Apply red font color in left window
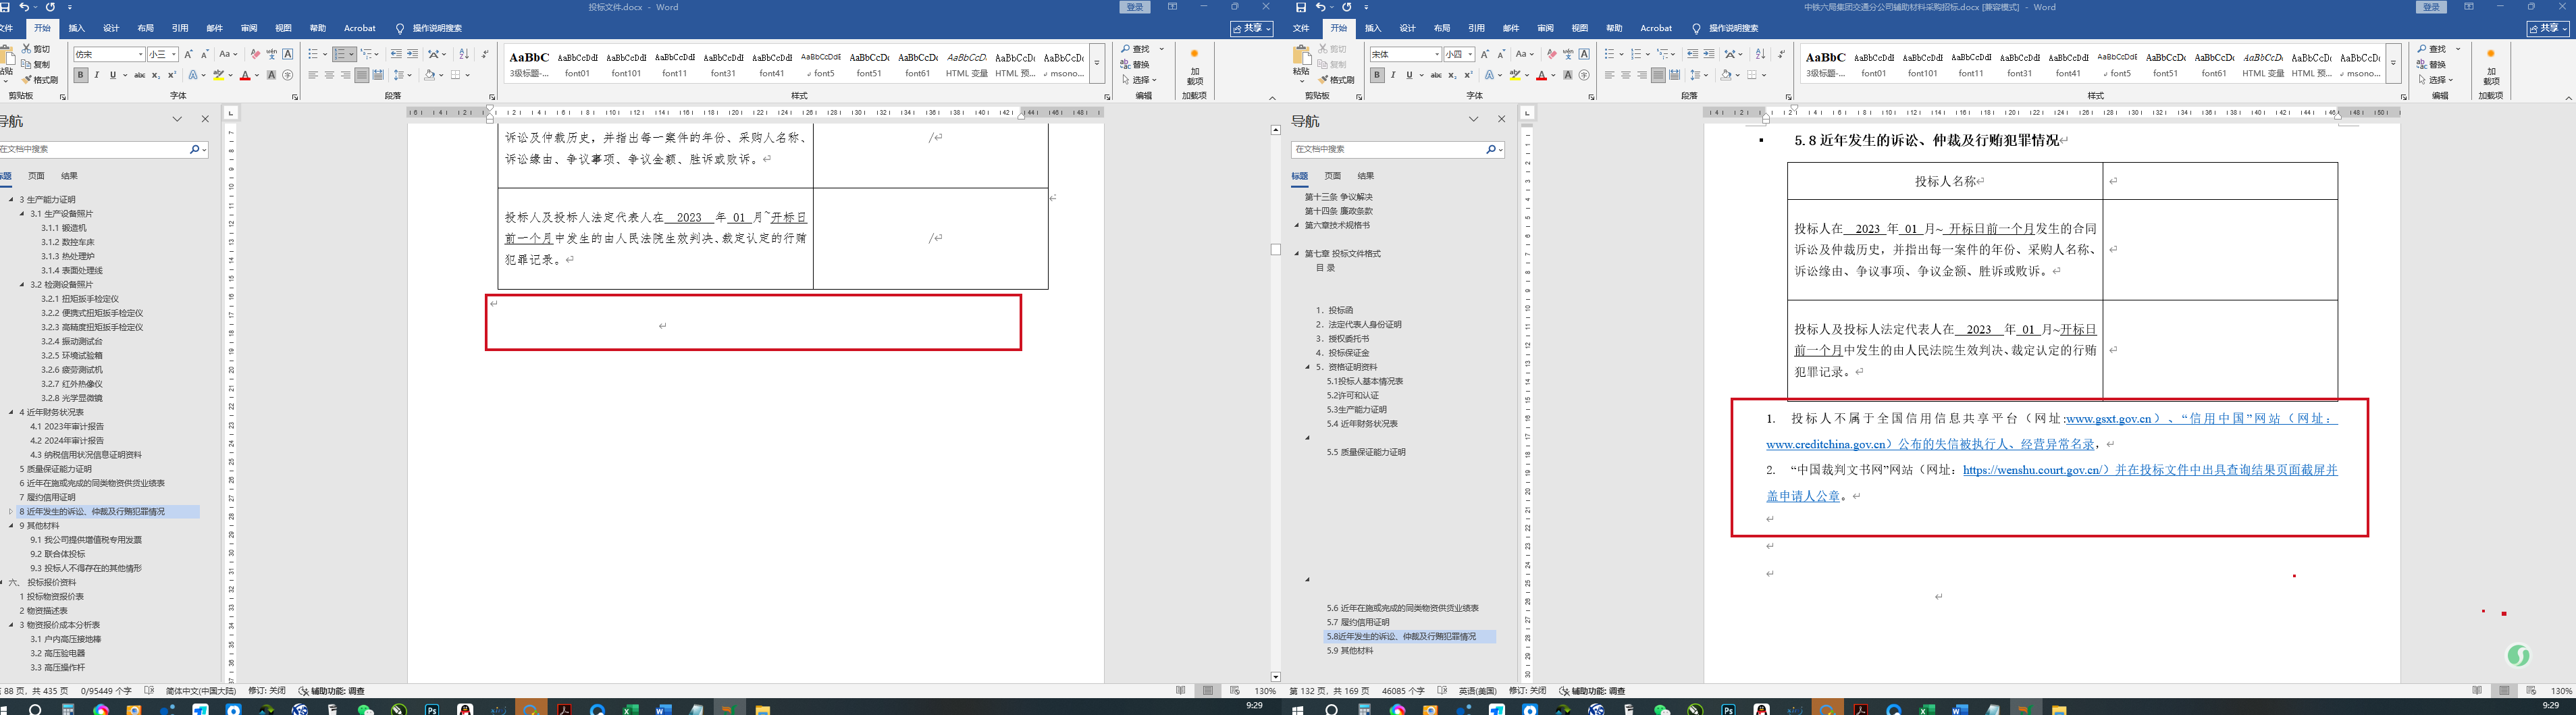 (x=245, y=75)
